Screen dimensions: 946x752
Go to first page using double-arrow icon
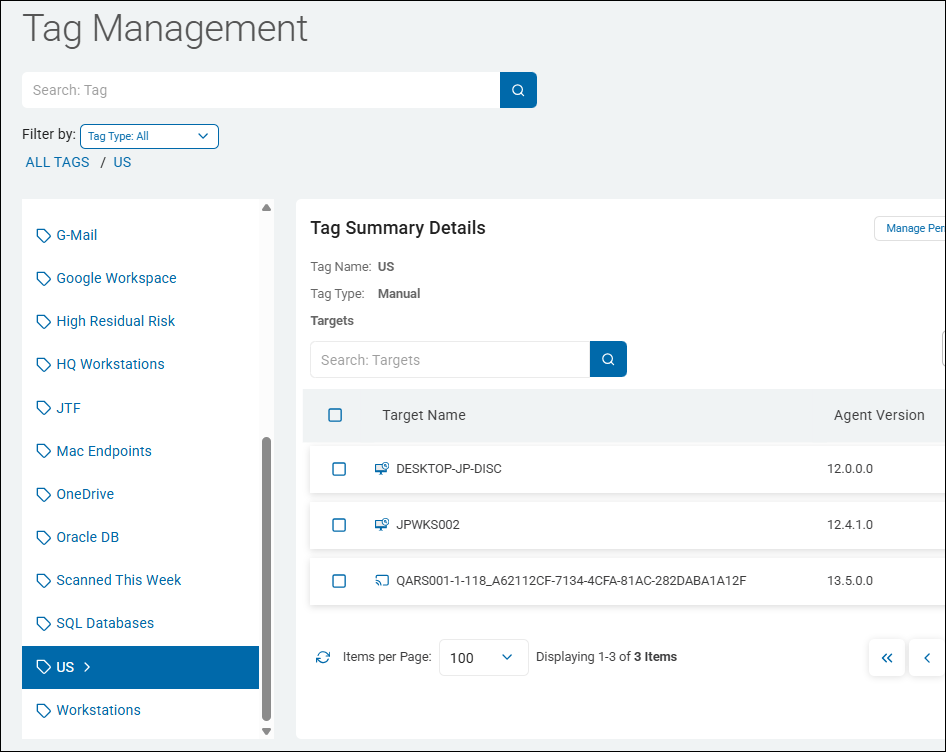[887, 658]
